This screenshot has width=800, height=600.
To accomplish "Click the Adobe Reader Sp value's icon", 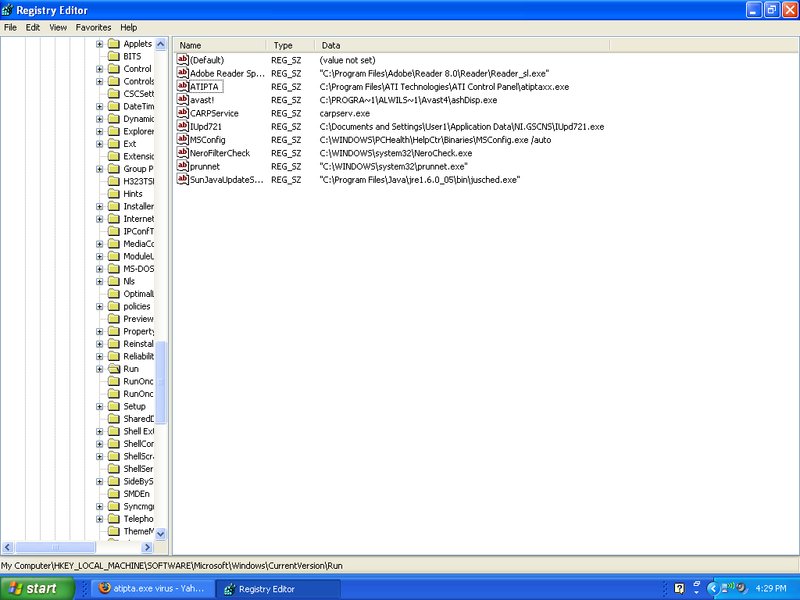I will click(183, 73).
